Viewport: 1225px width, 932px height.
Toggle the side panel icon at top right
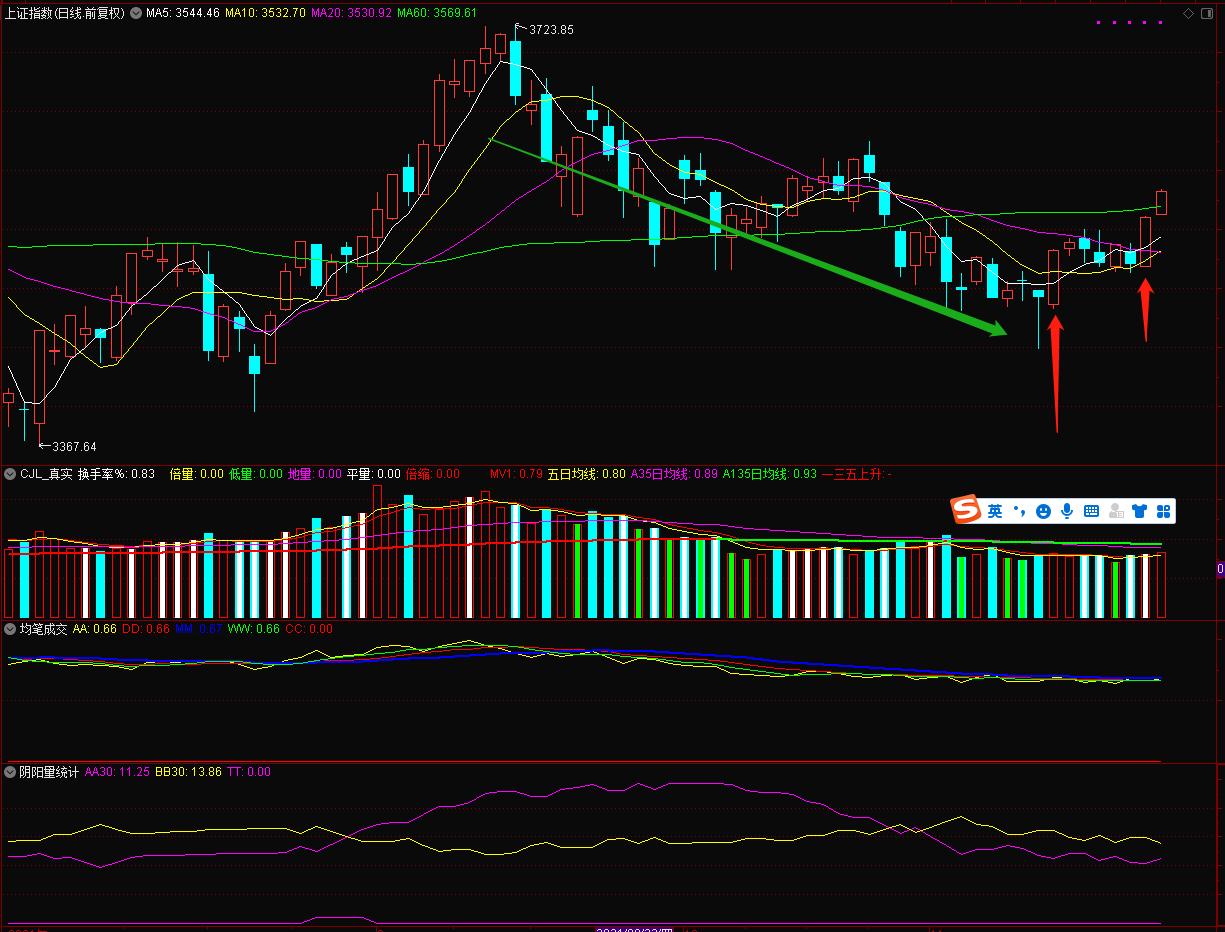coord(1209,13)
